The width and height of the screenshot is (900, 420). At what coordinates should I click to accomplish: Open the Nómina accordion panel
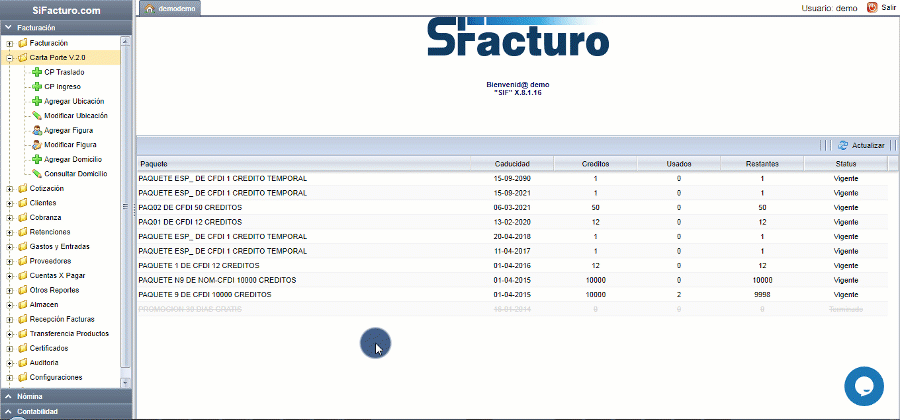(66, 396)
